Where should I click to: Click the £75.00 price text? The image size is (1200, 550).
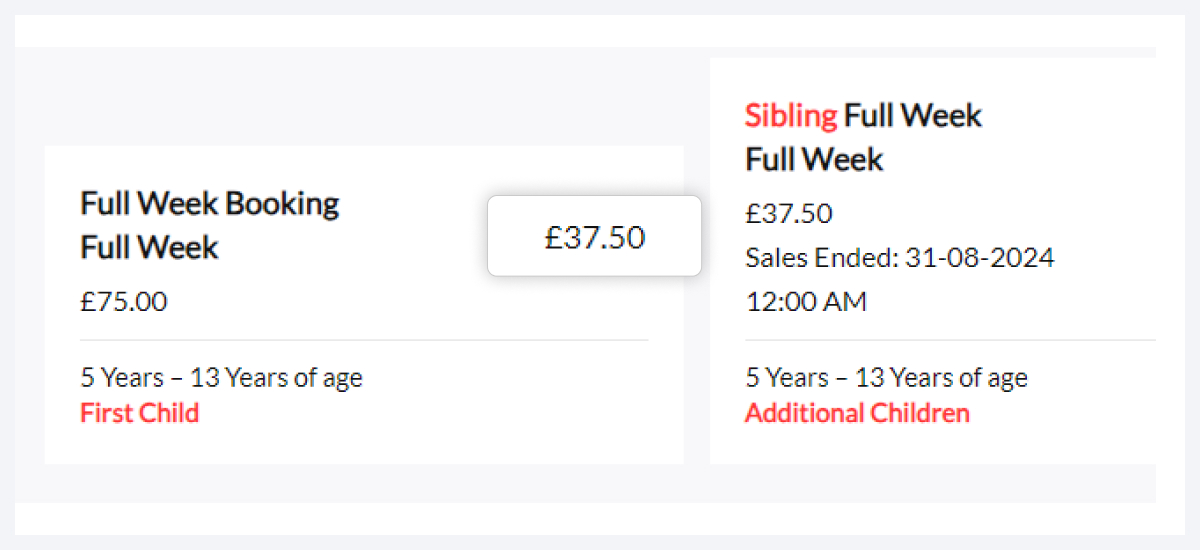click(x=124, y=301)
